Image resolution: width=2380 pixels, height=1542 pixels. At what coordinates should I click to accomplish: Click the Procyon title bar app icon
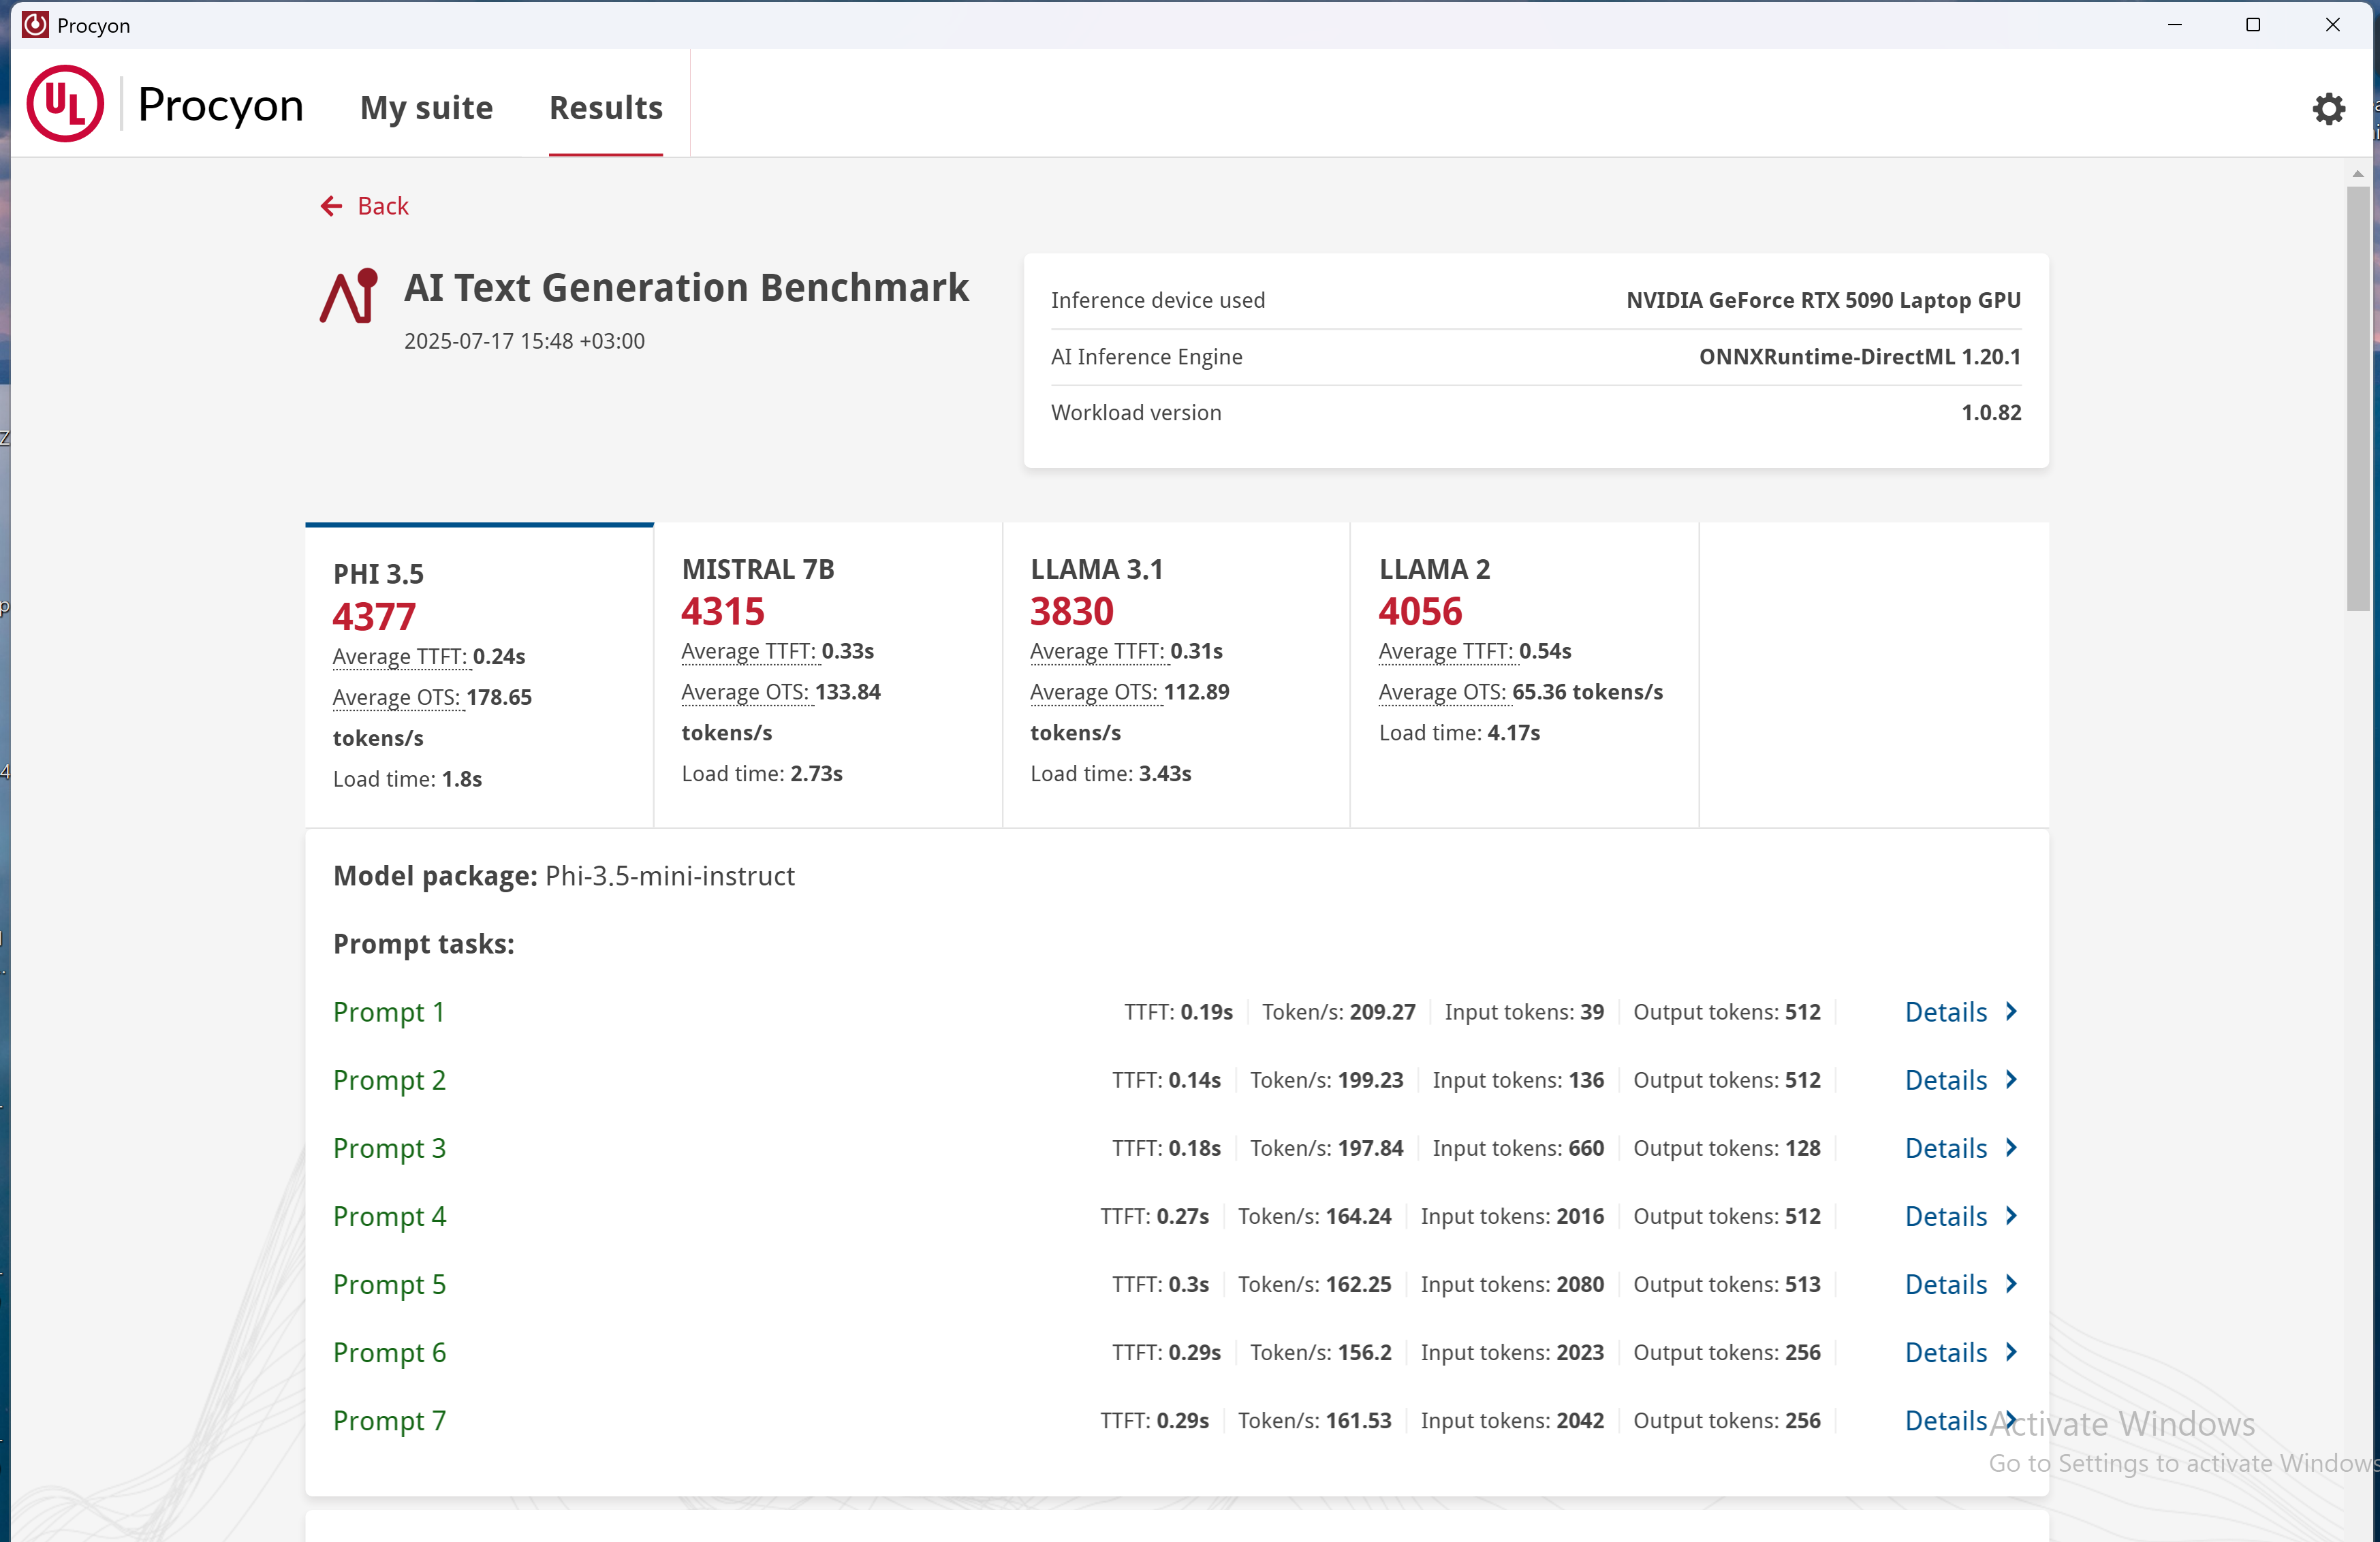coord(35,24)
